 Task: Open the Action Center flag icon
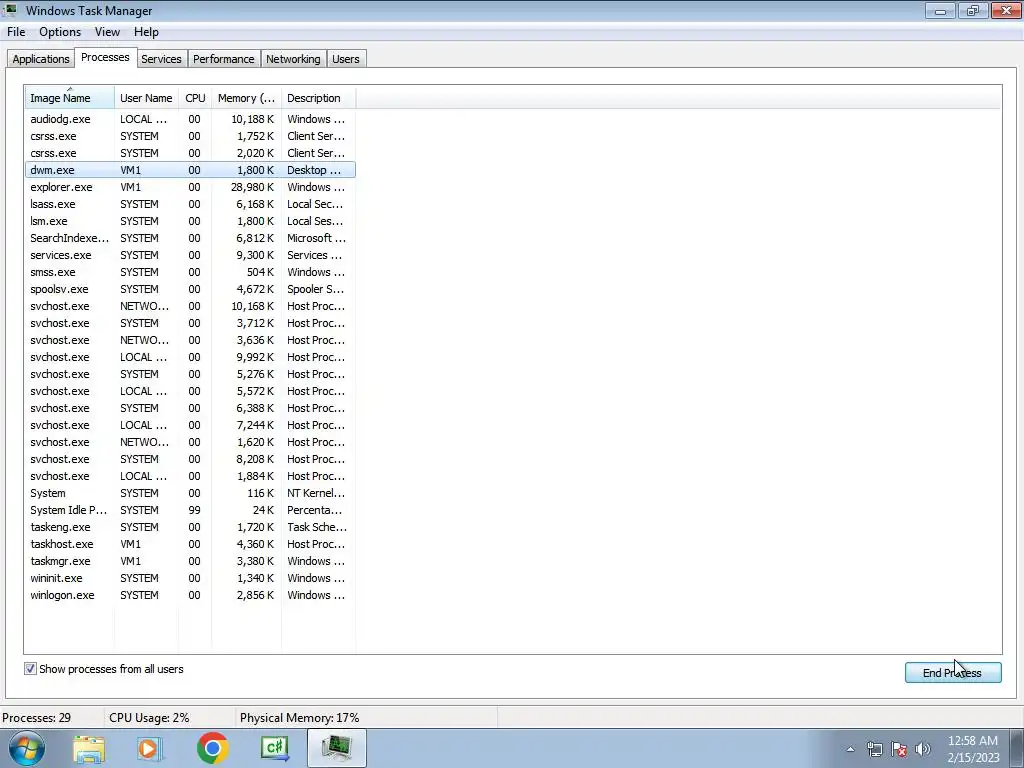tap(899, 750)
